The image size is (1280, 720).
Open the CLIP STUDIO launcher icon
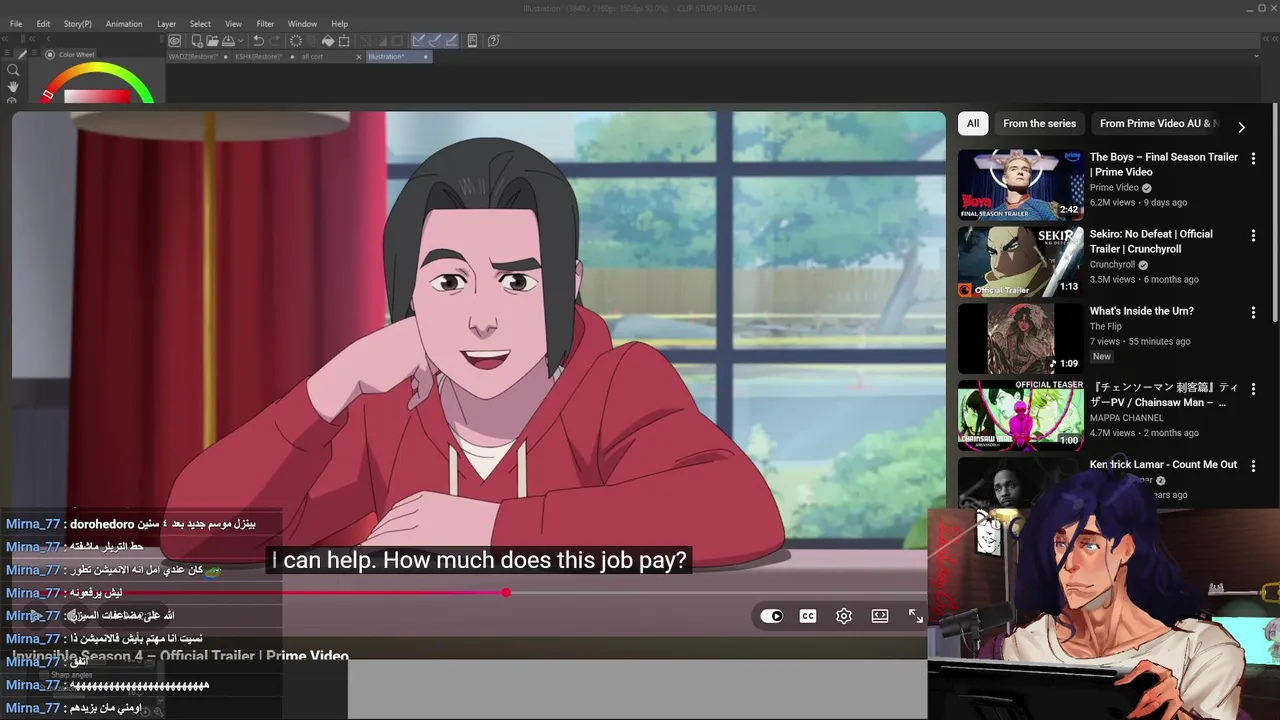(x=174, y=41)
